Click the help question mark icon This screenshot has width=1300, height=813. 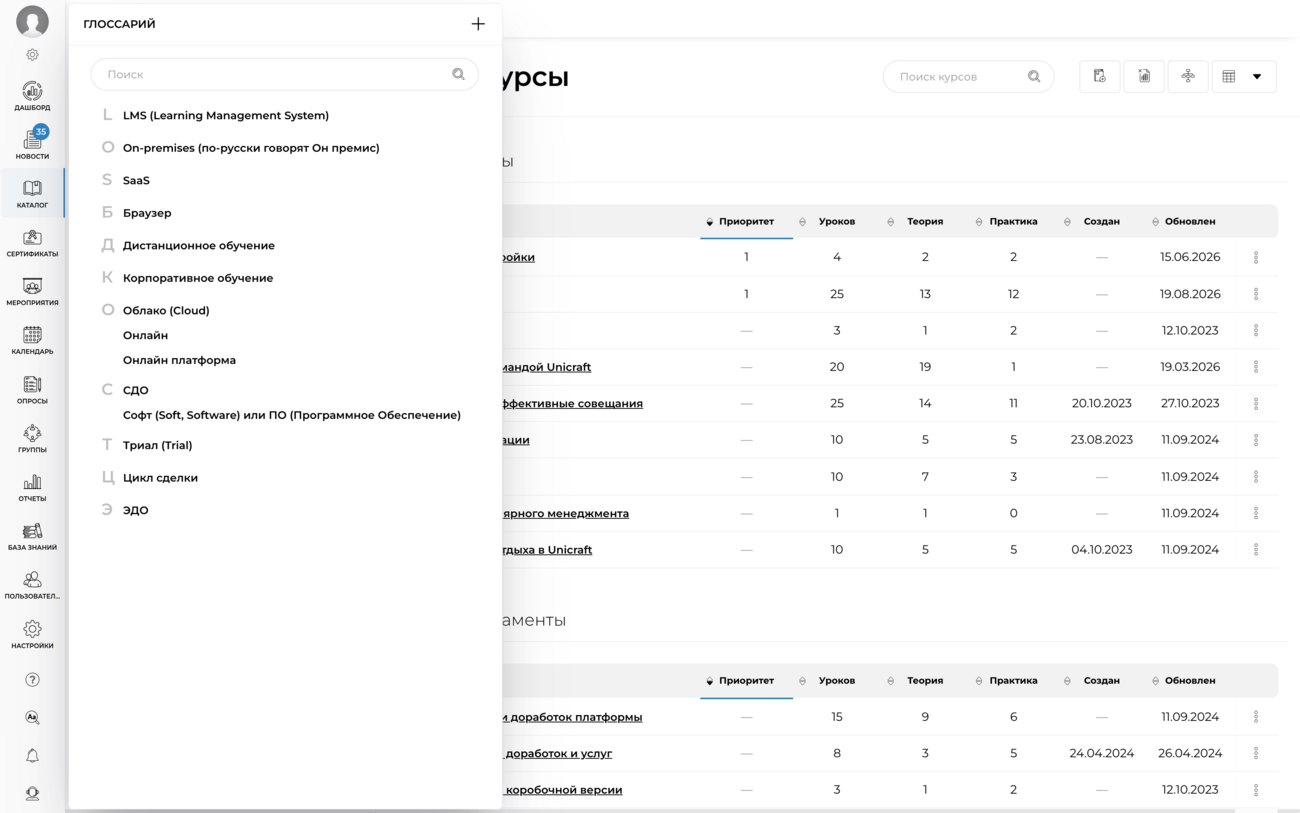pos(32,680)
